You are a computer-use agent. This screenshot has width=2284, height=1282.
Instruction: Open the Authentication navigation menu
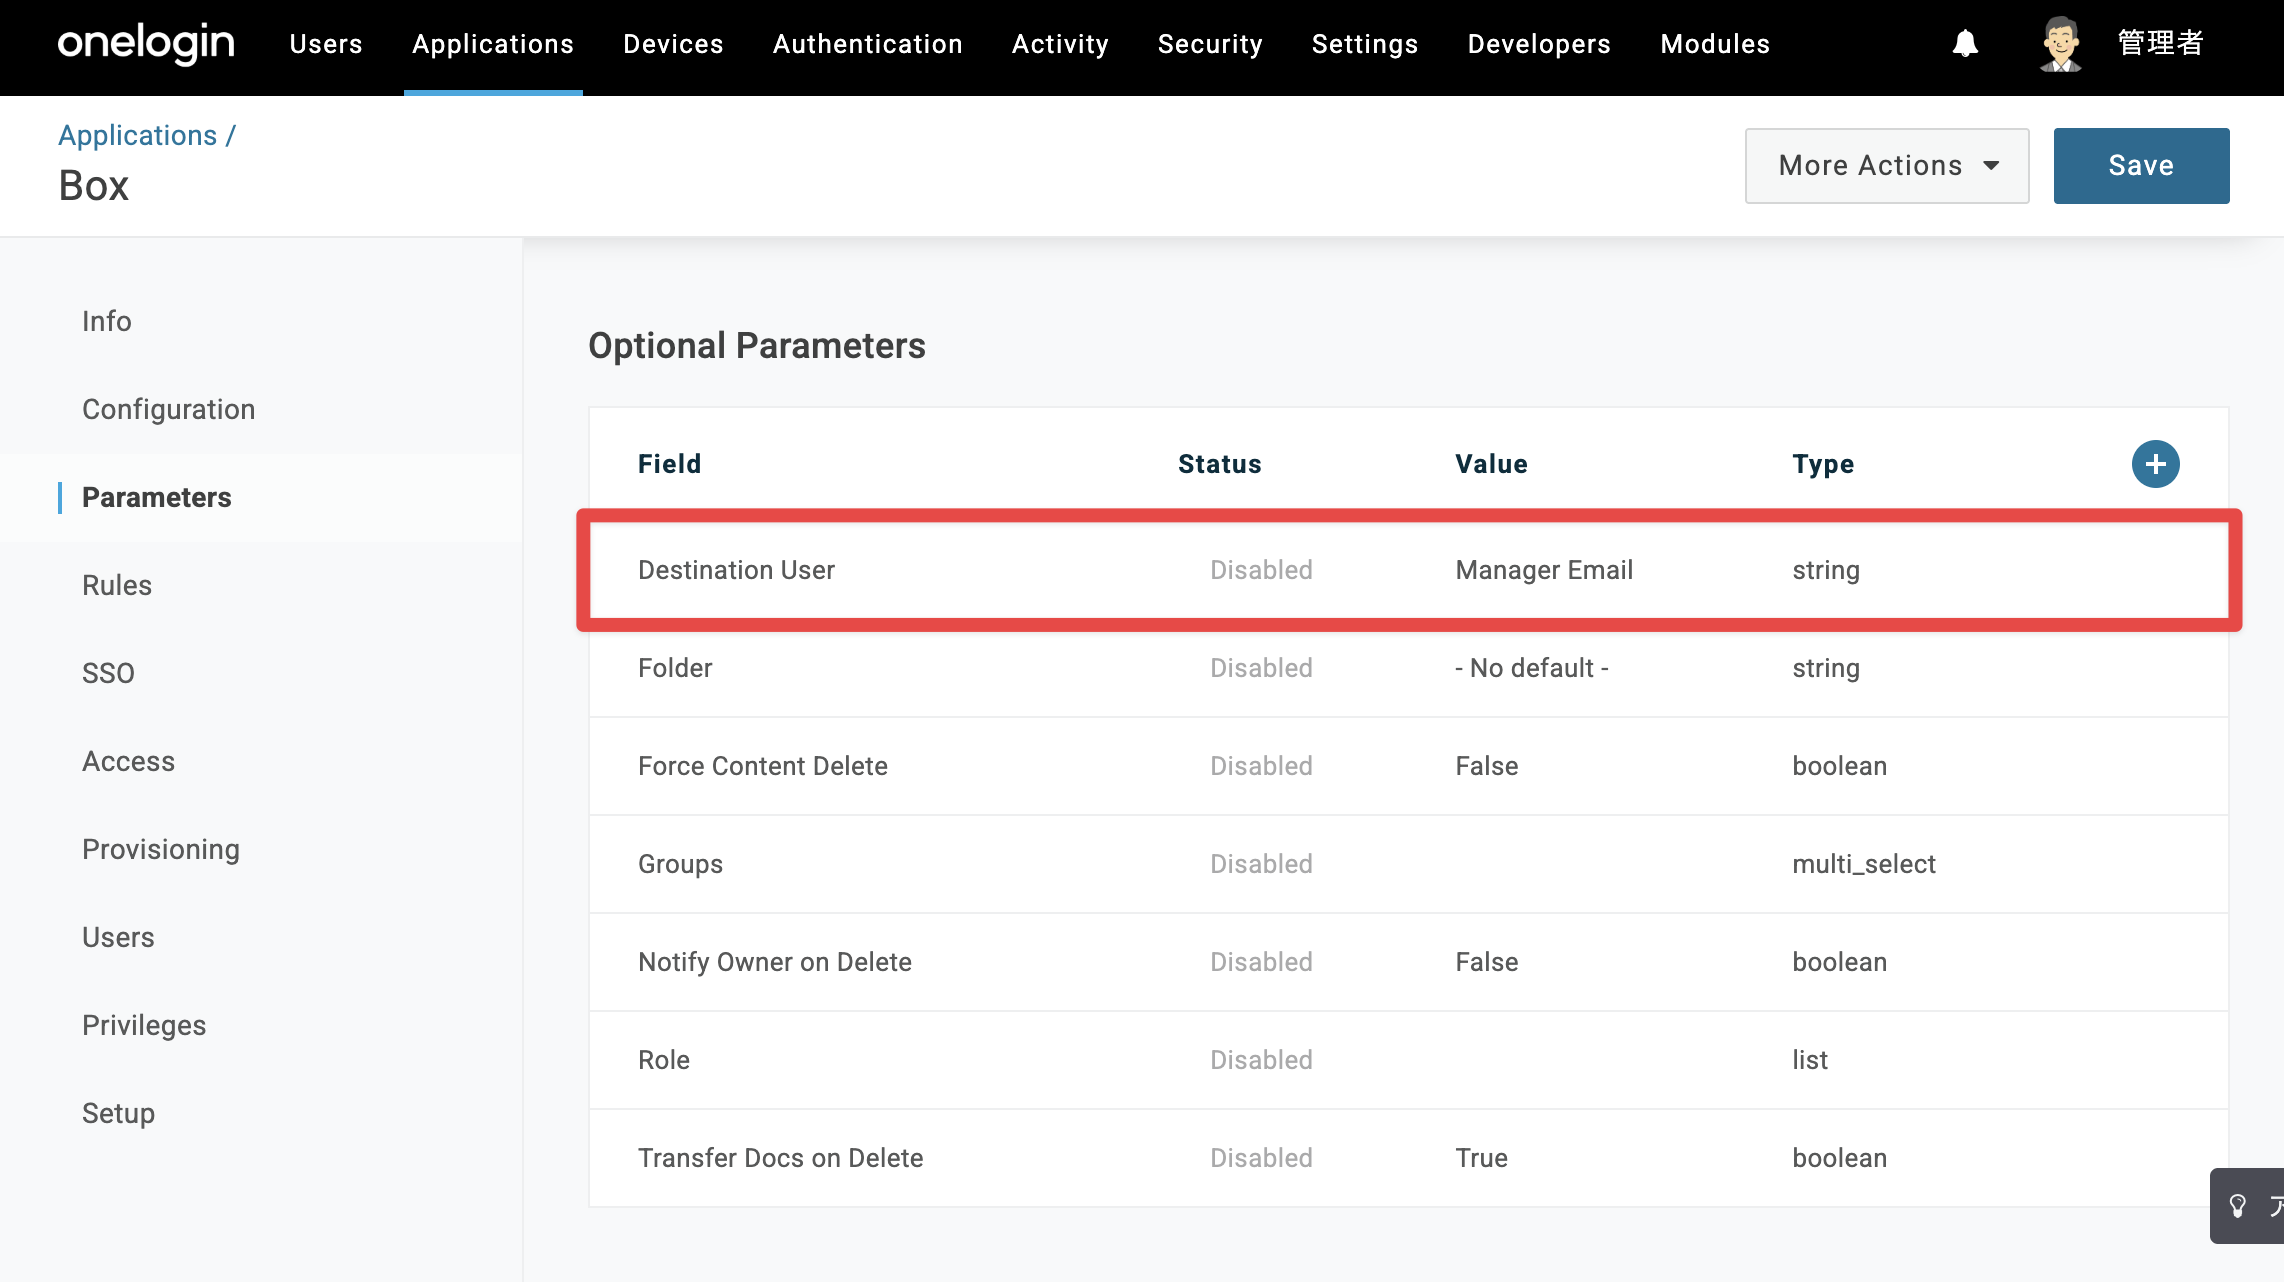point(868,44)
